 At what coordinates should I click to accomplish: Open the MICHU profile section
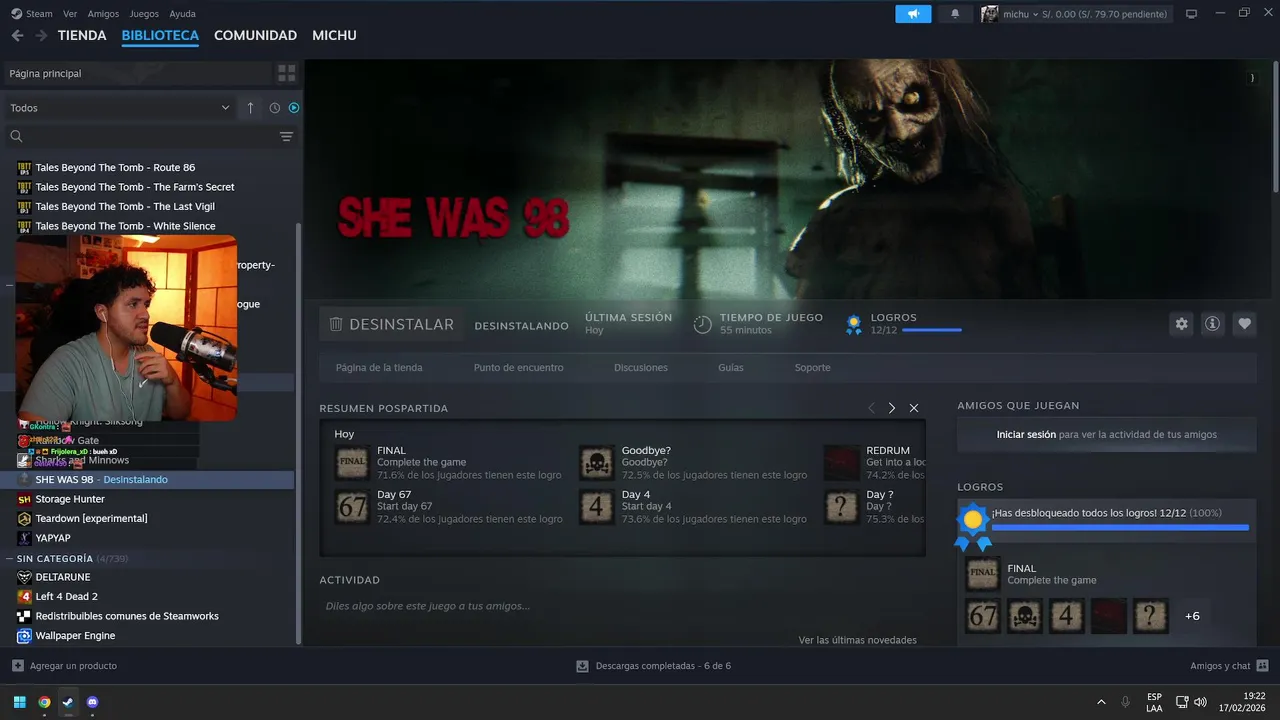click(334, 35)
